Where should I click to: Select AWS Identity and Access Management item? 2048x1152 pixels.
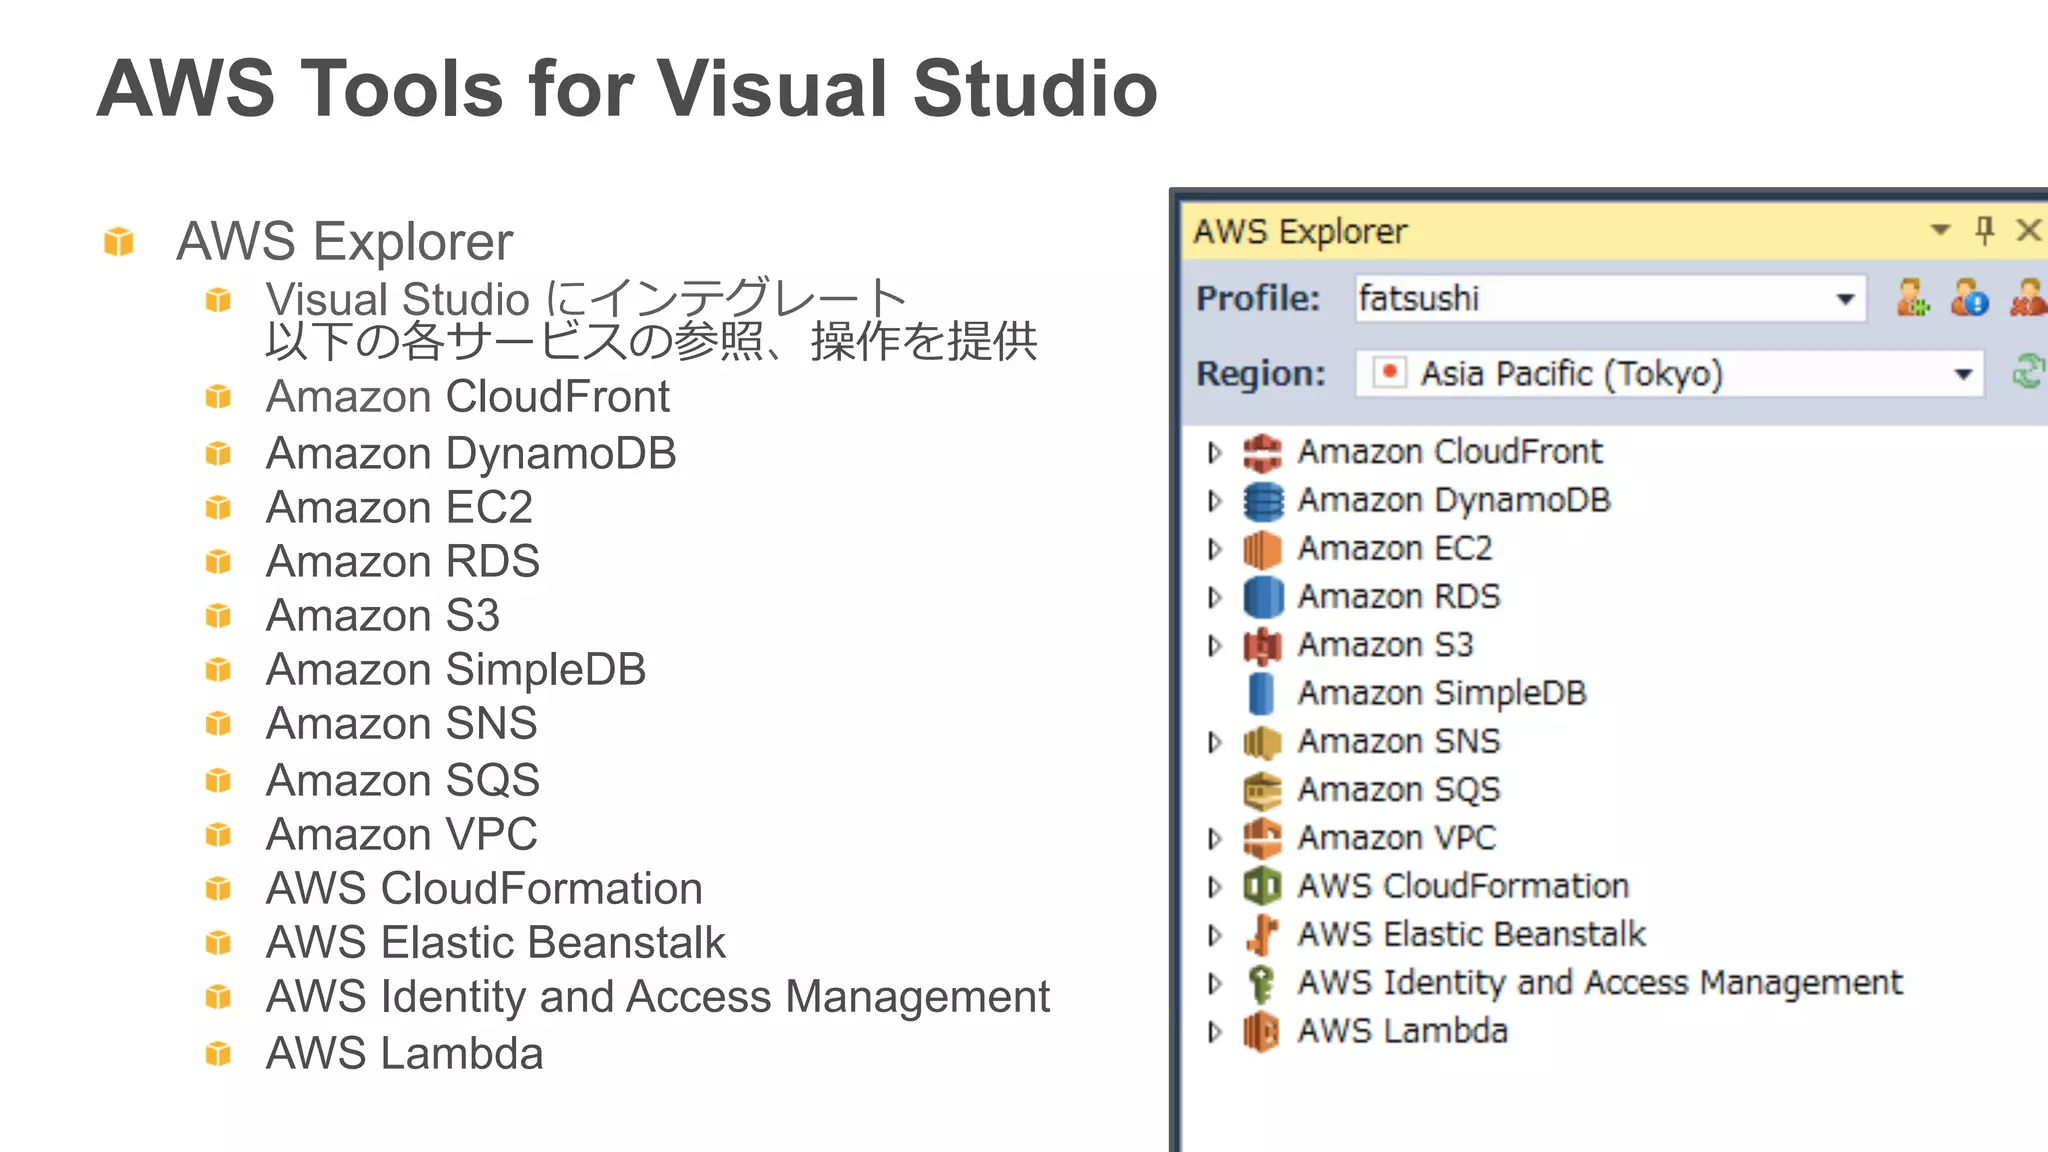(x=1599, y=983)
